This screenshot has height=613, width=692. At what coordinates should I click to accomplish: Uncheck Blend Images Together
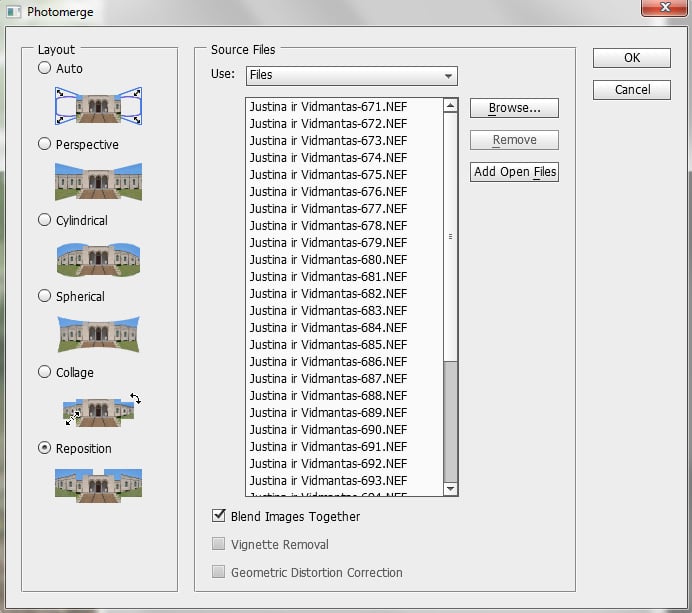coord(218,515)
